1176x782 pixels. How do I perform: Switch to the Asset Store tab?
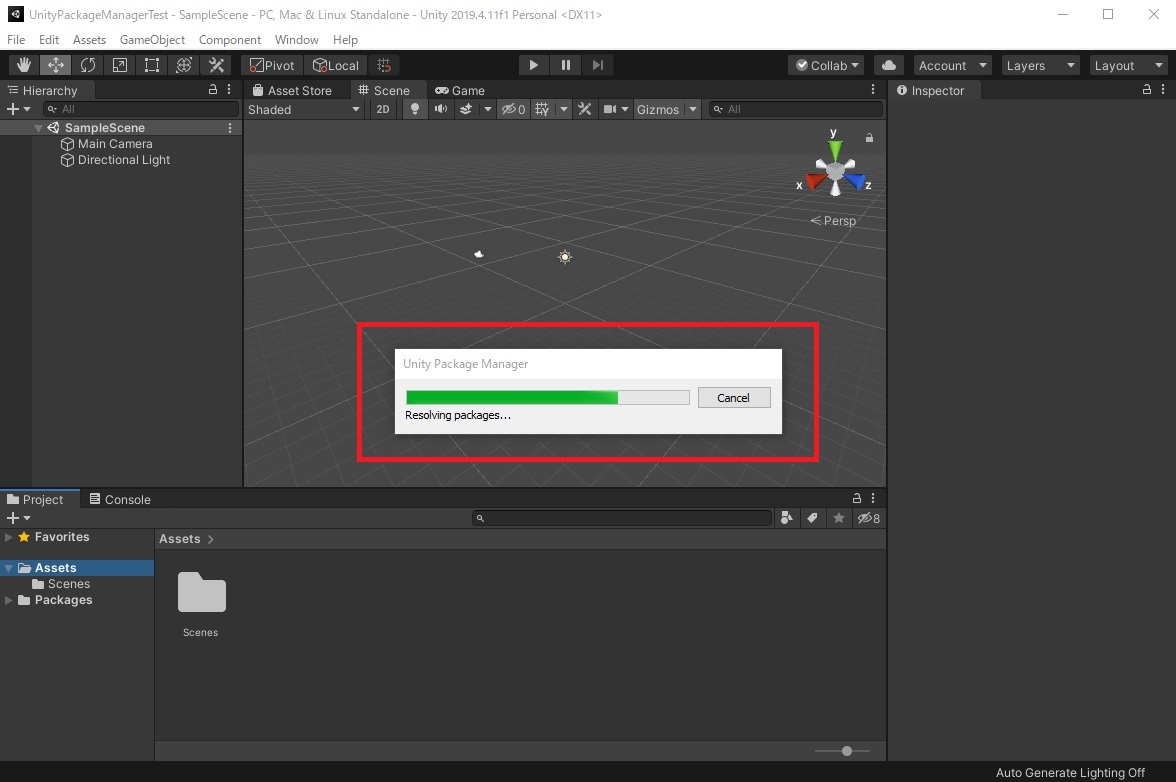coord(292,90)
